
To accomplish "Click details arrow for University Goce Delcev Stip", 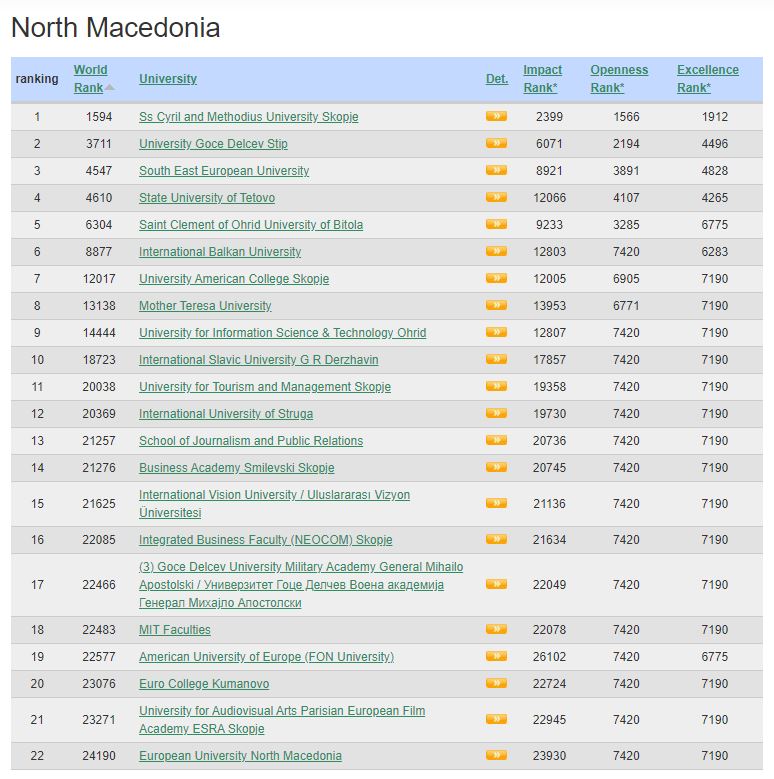I will [x=496, y=144].
